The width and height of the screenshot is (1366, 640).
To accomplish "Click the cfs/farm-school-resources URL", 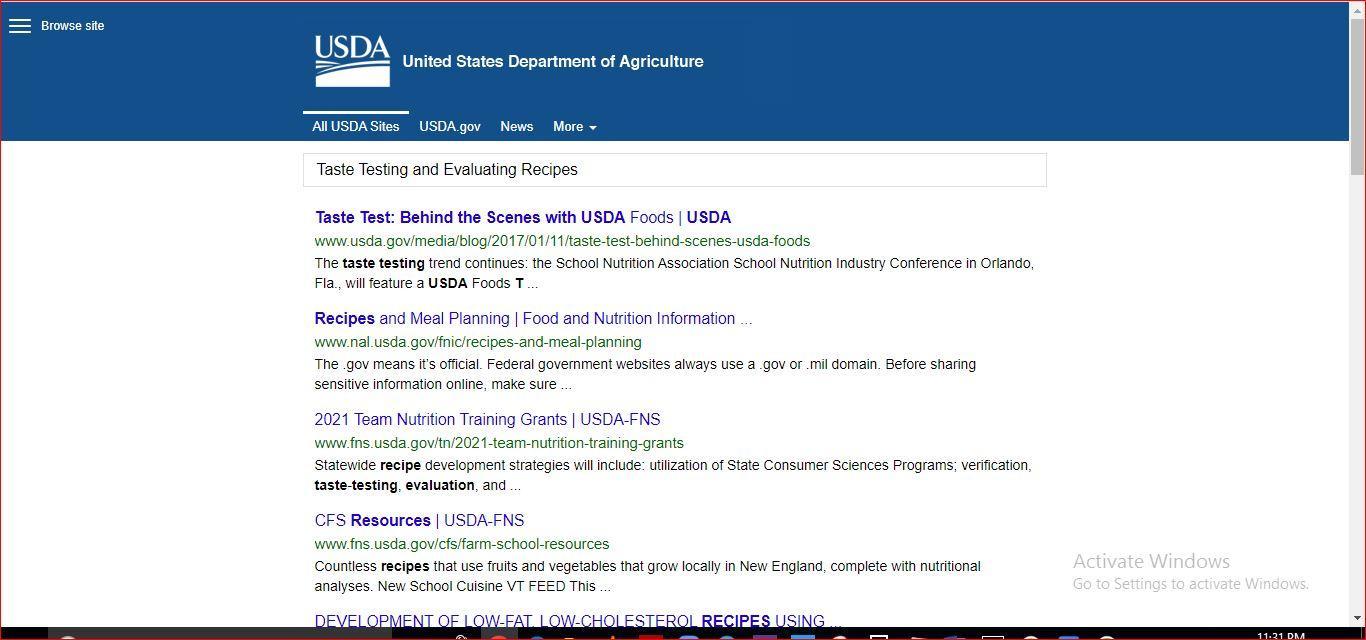I will point(462,544).
